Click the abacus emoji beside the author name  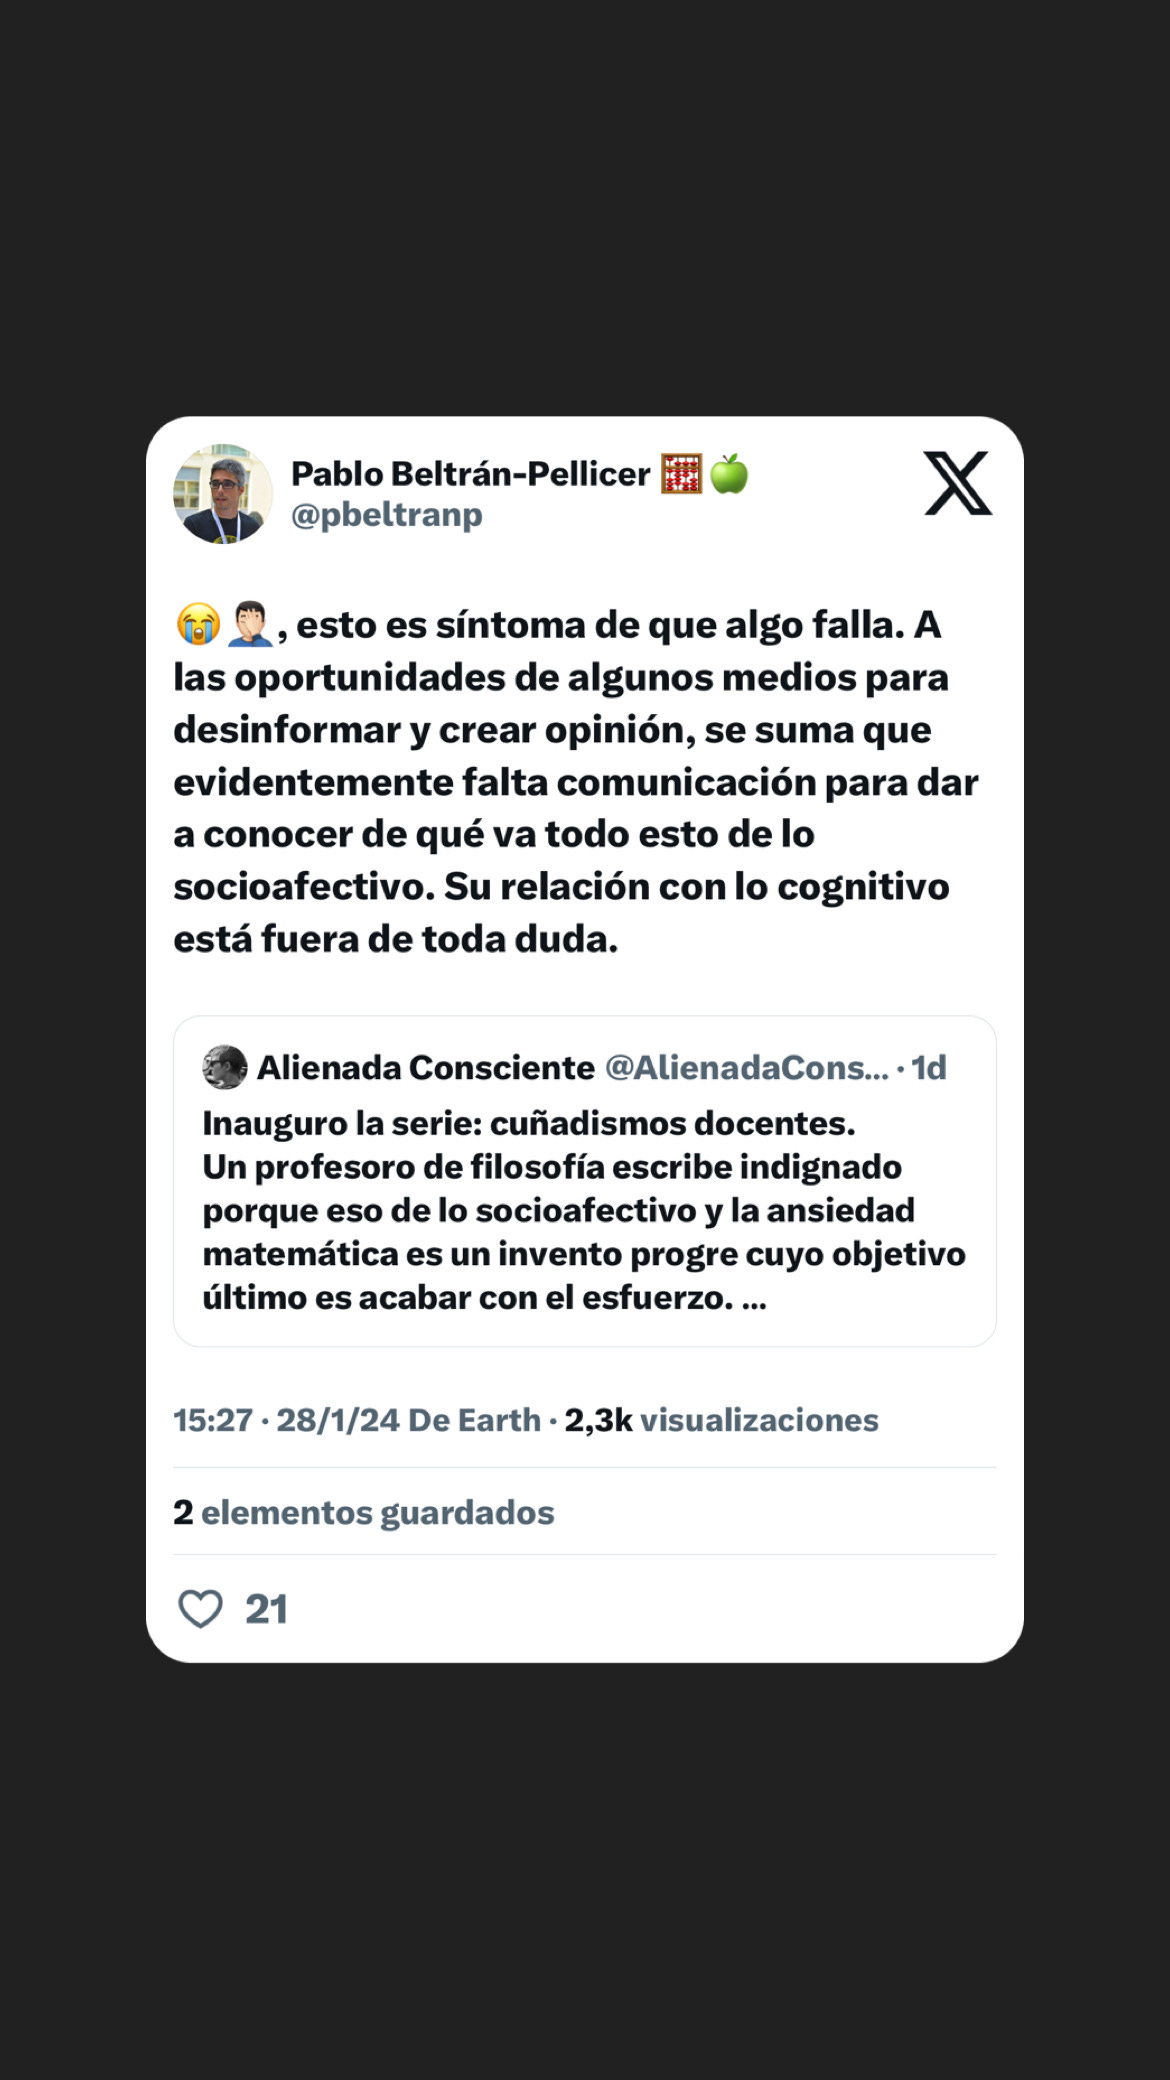(682, 474)
